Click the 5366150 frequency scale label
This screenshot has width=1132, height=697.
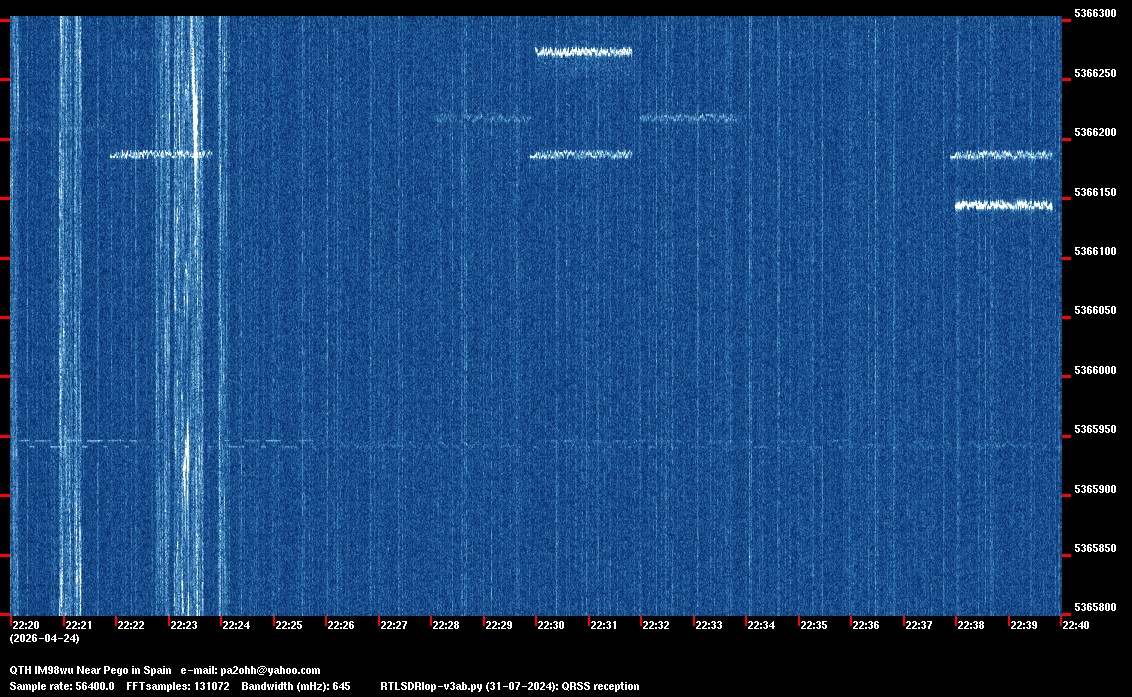(1094, 192)
